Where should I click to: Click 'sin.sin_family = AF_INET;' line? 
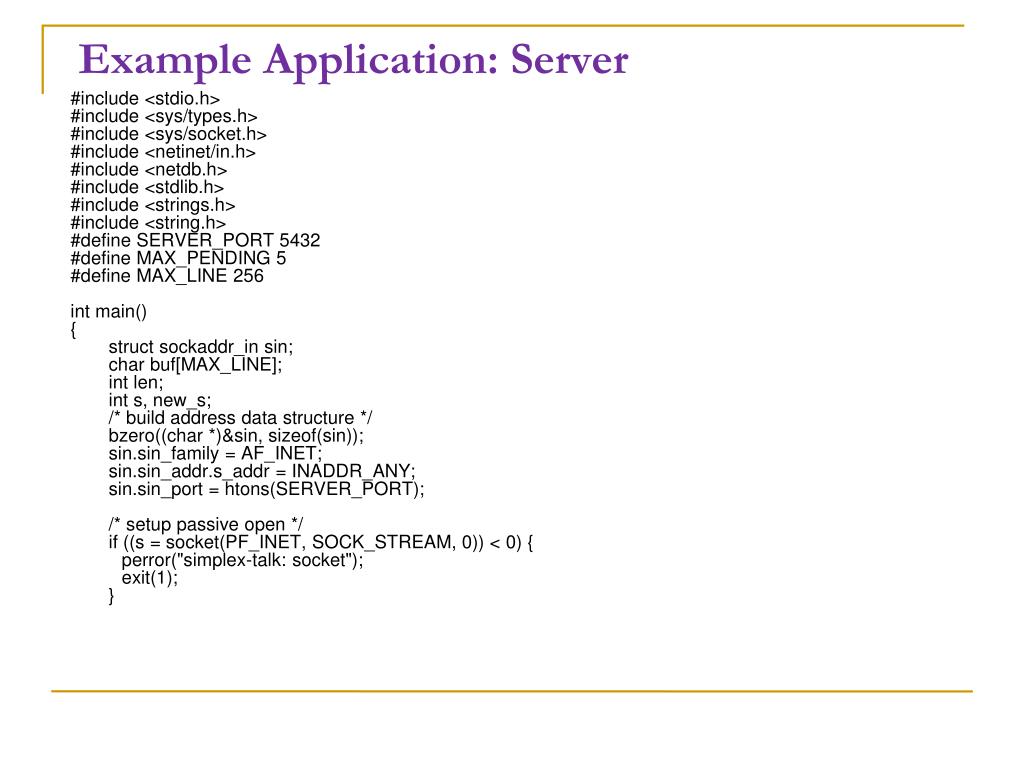pyautogui.click(x=216, y=453)
